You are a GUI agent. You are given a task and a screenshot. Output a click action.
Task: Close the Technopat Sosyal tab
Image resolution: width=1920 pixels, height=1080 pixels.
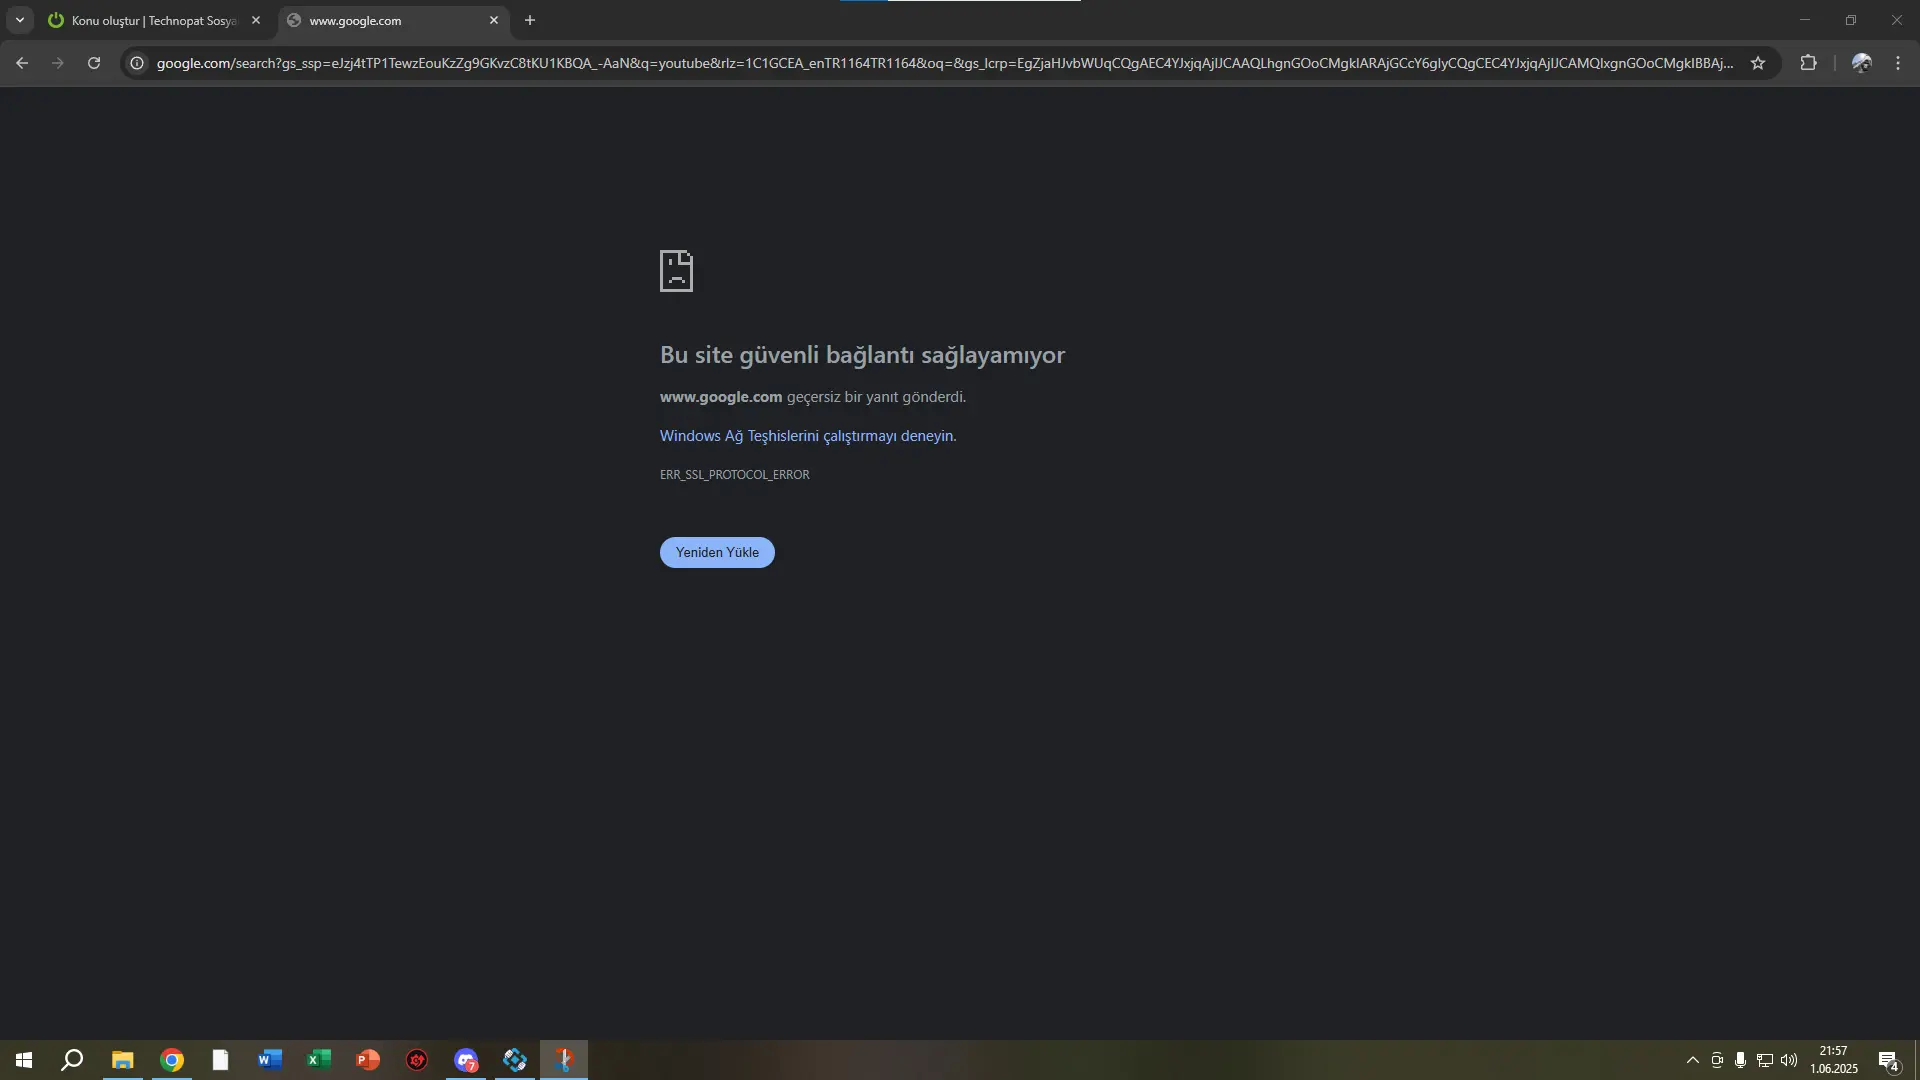pos(256,20)
